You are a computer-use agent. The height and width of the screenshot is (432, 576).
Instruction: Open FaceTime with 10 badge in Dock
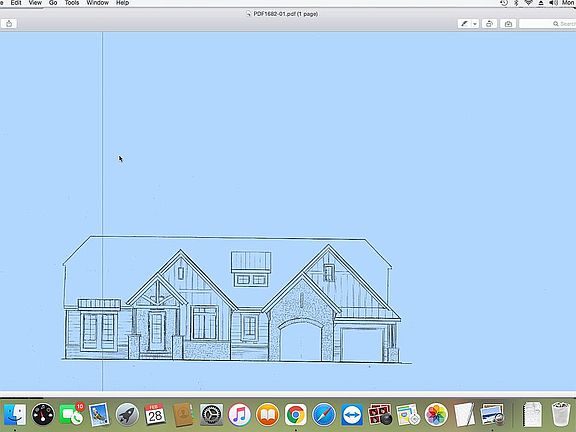click(71, 414)
